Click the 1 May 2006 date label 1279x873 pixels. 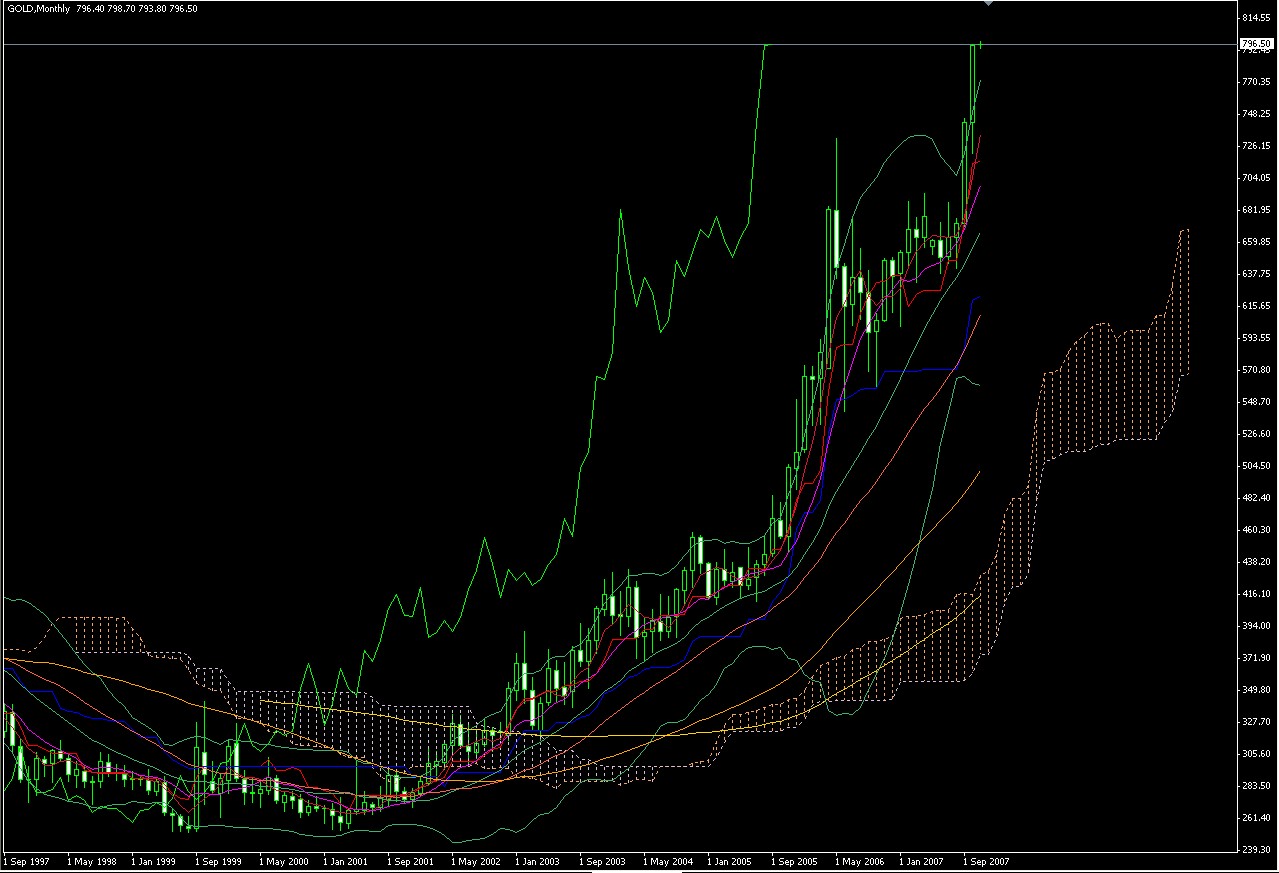pyautogui.click(x=860, y=861)
